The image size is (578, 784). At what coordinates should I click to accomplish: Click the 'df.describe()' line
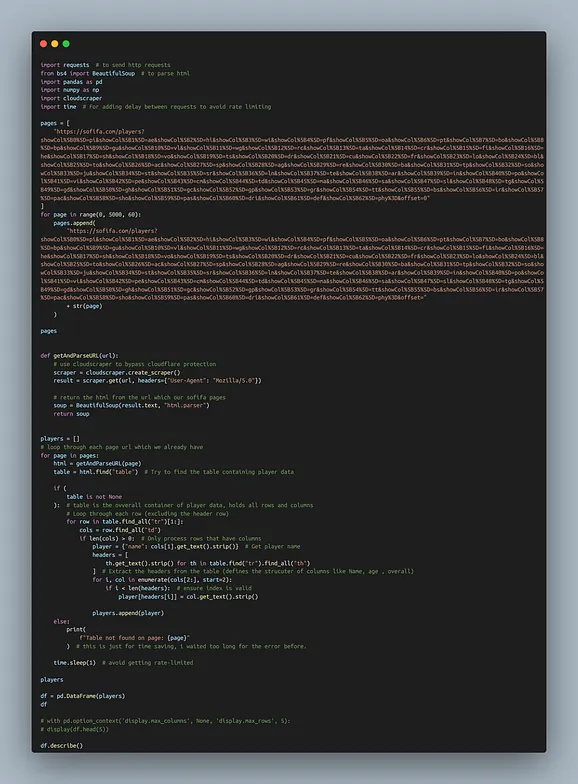coord(62,746)
